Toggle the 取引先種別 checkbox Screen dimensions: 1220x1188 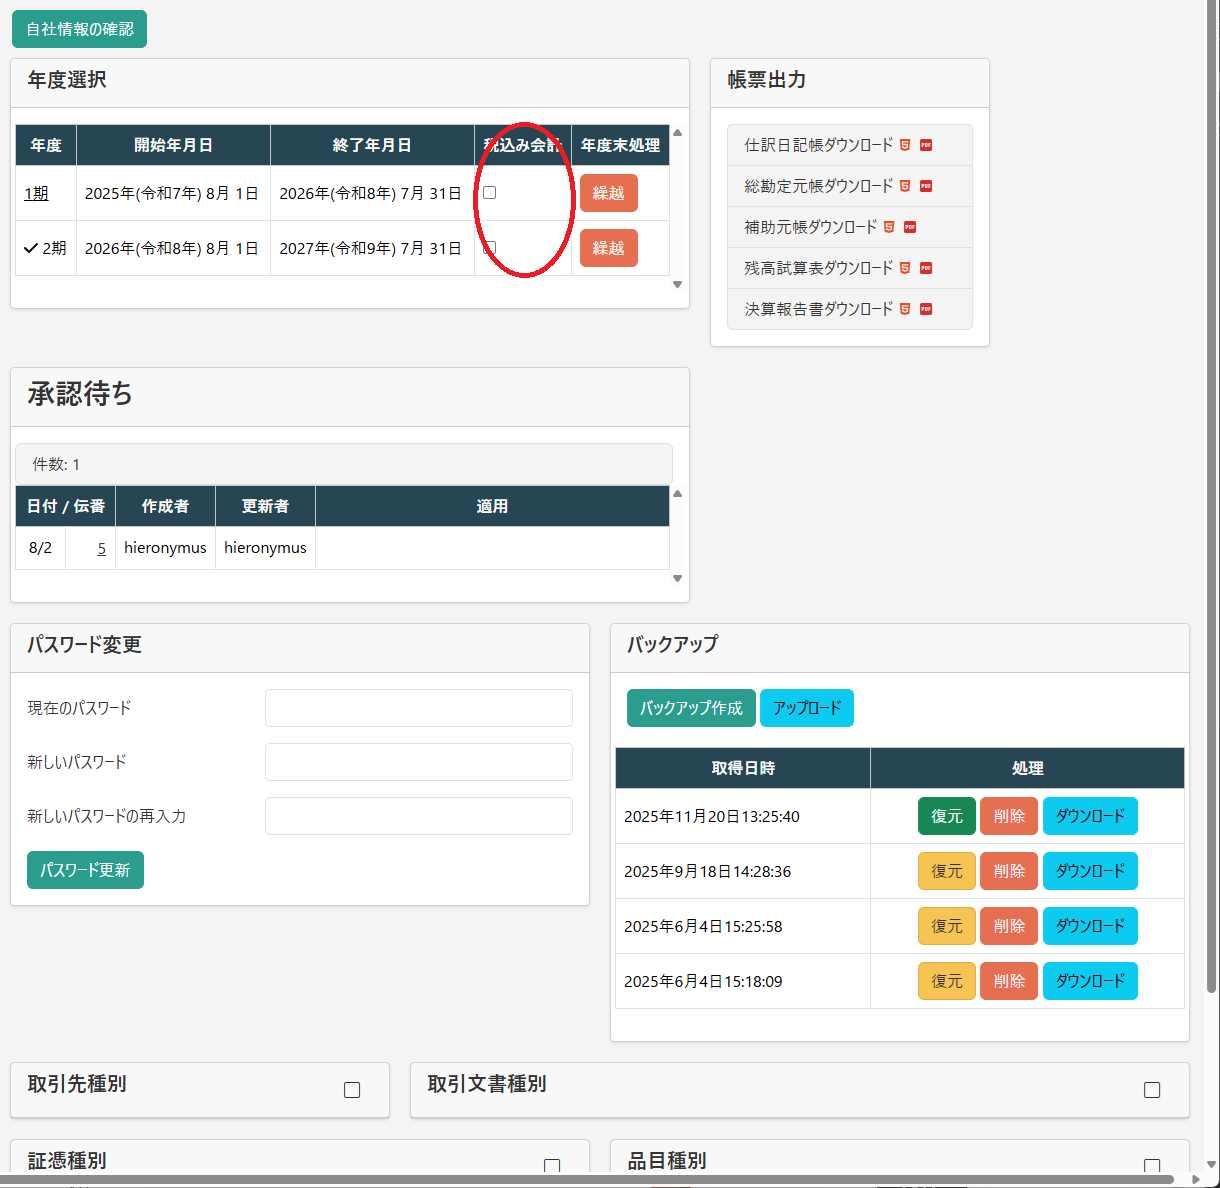(352, 1090)
